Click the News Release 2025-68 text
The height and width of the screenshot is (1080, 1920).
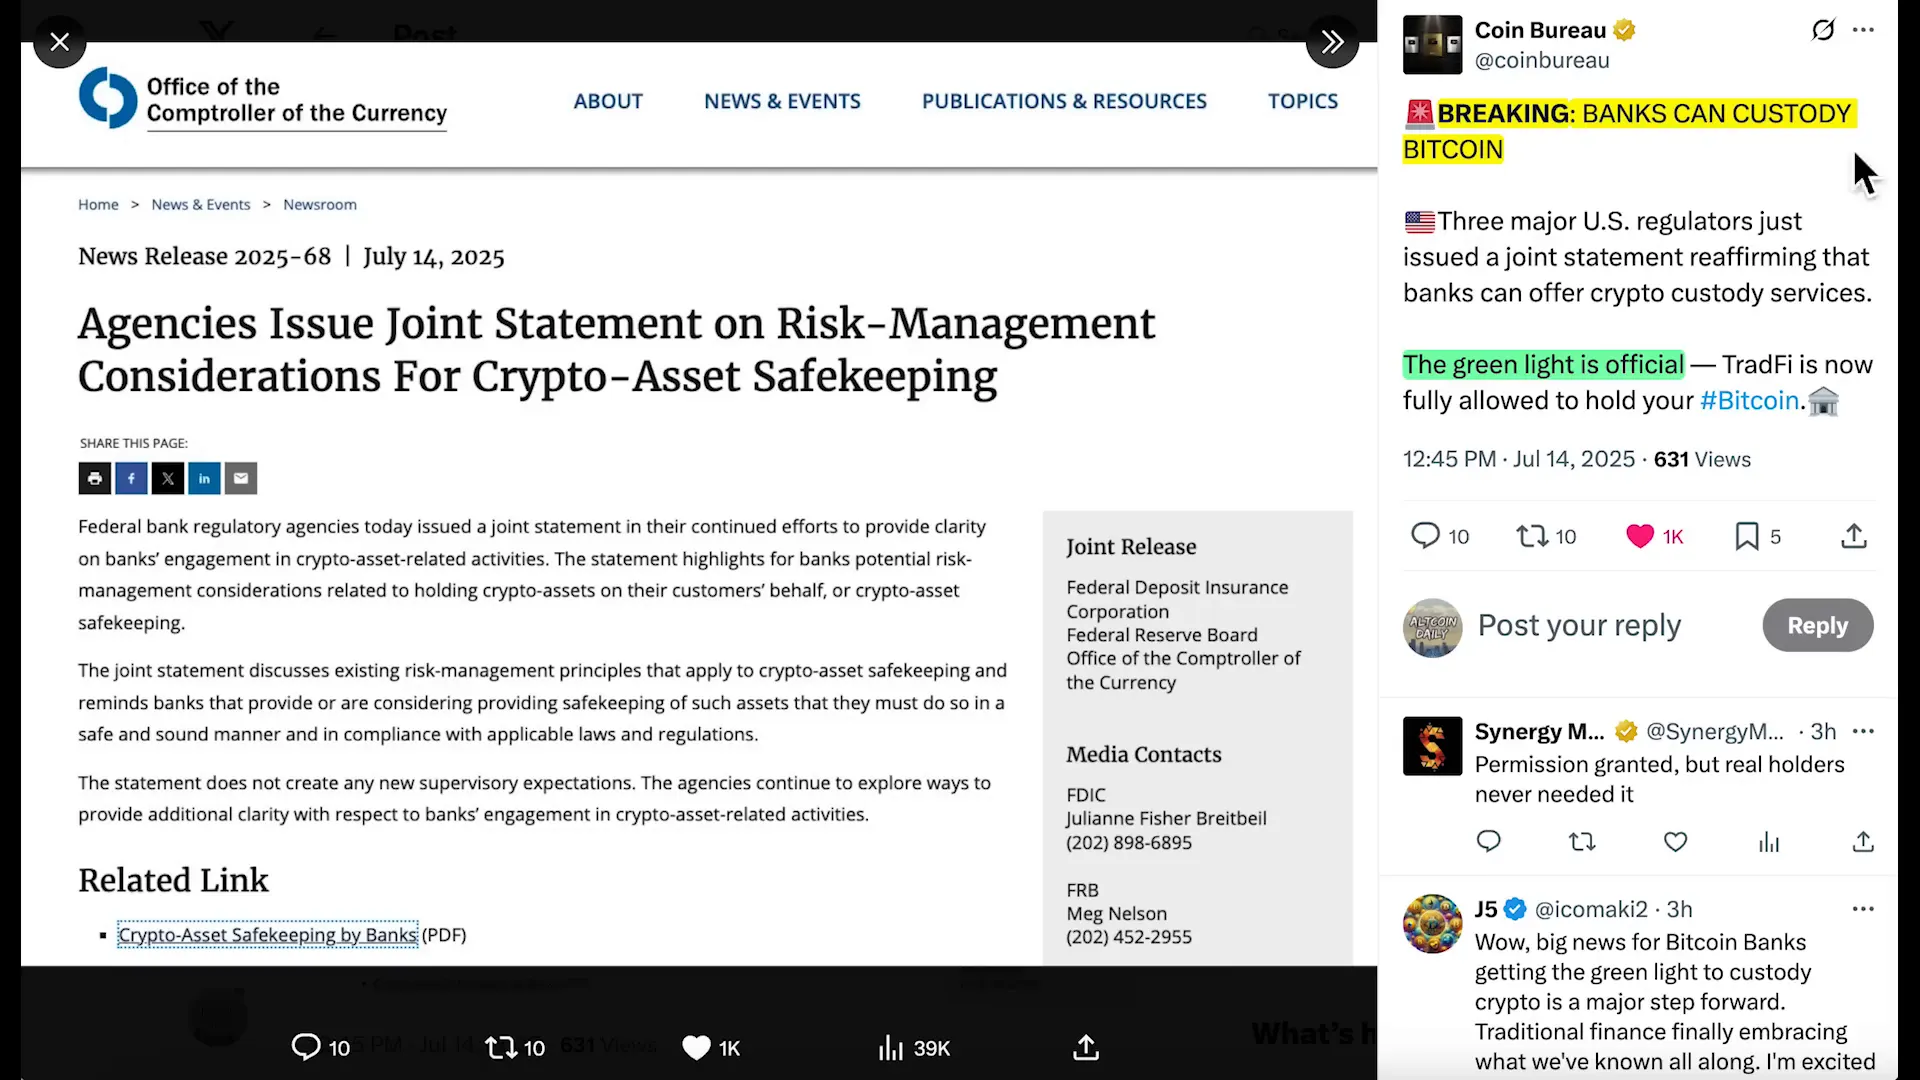205,256
